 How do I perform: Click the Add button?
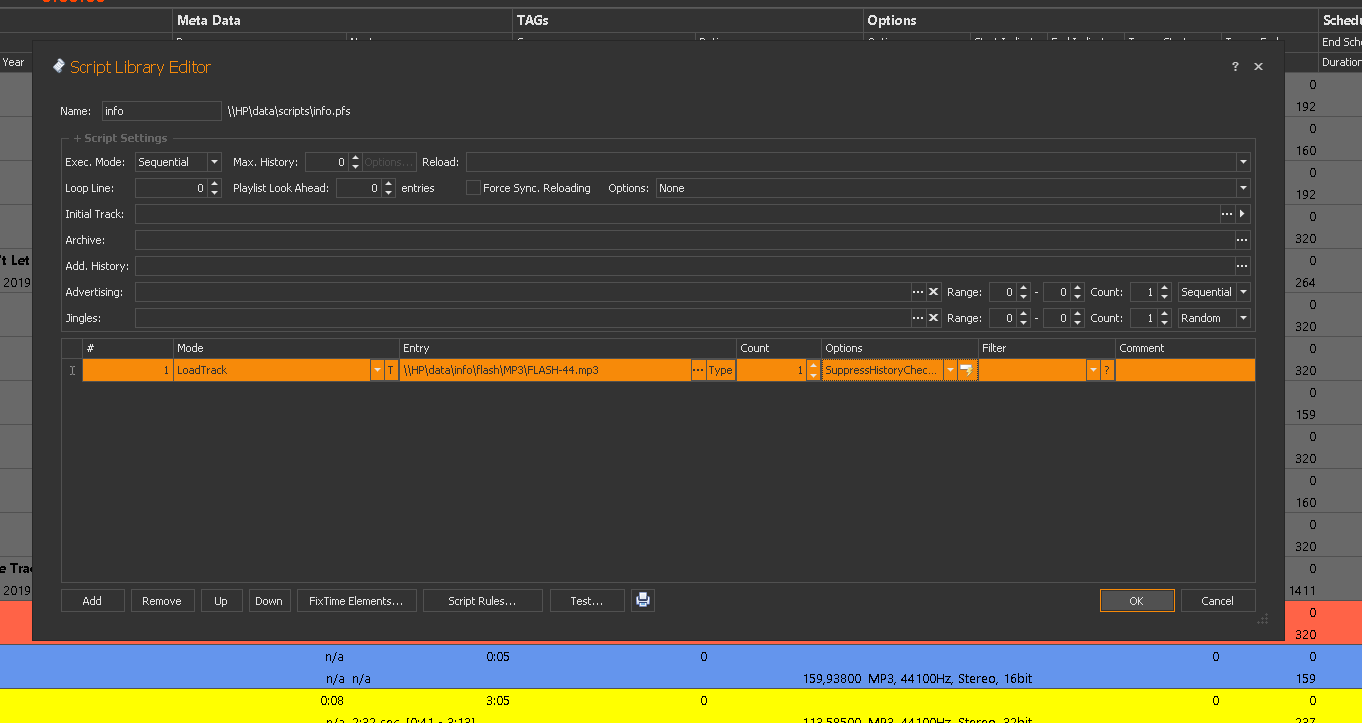click(x=92, y=601)
